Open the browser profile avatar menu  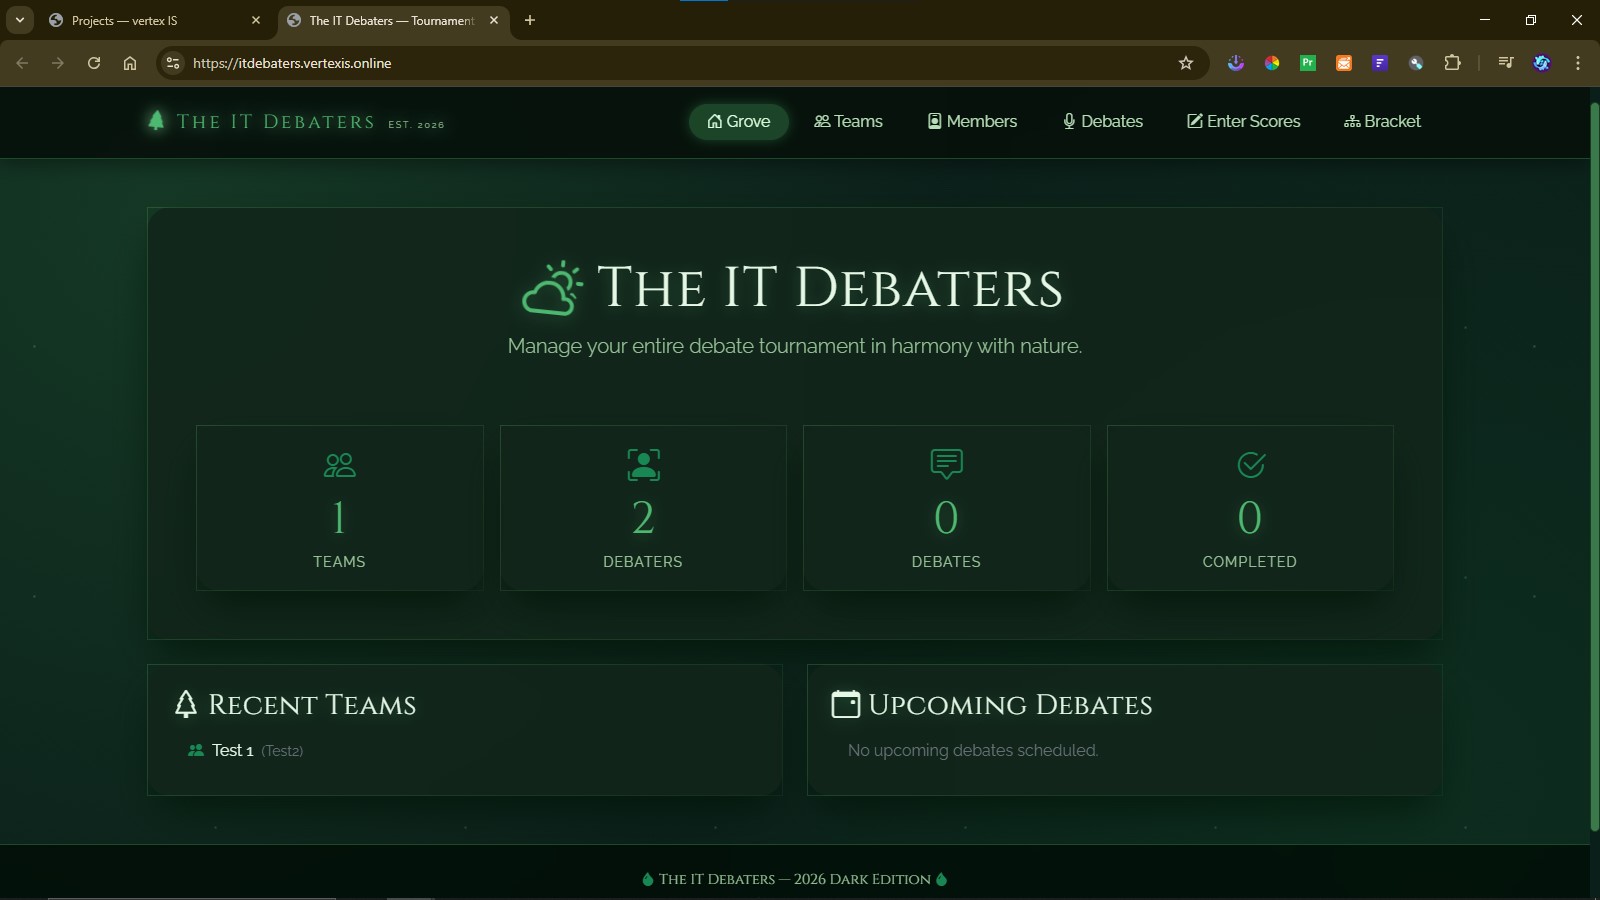pyautogui.click(x=1543, y=62)
